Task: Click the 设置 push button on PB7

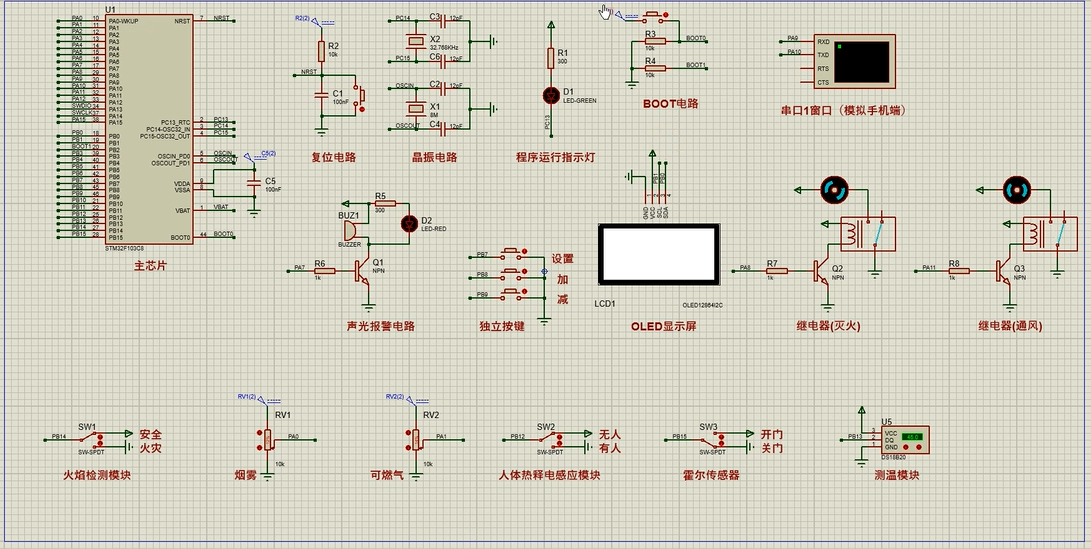Action: [x=513, y=252]
